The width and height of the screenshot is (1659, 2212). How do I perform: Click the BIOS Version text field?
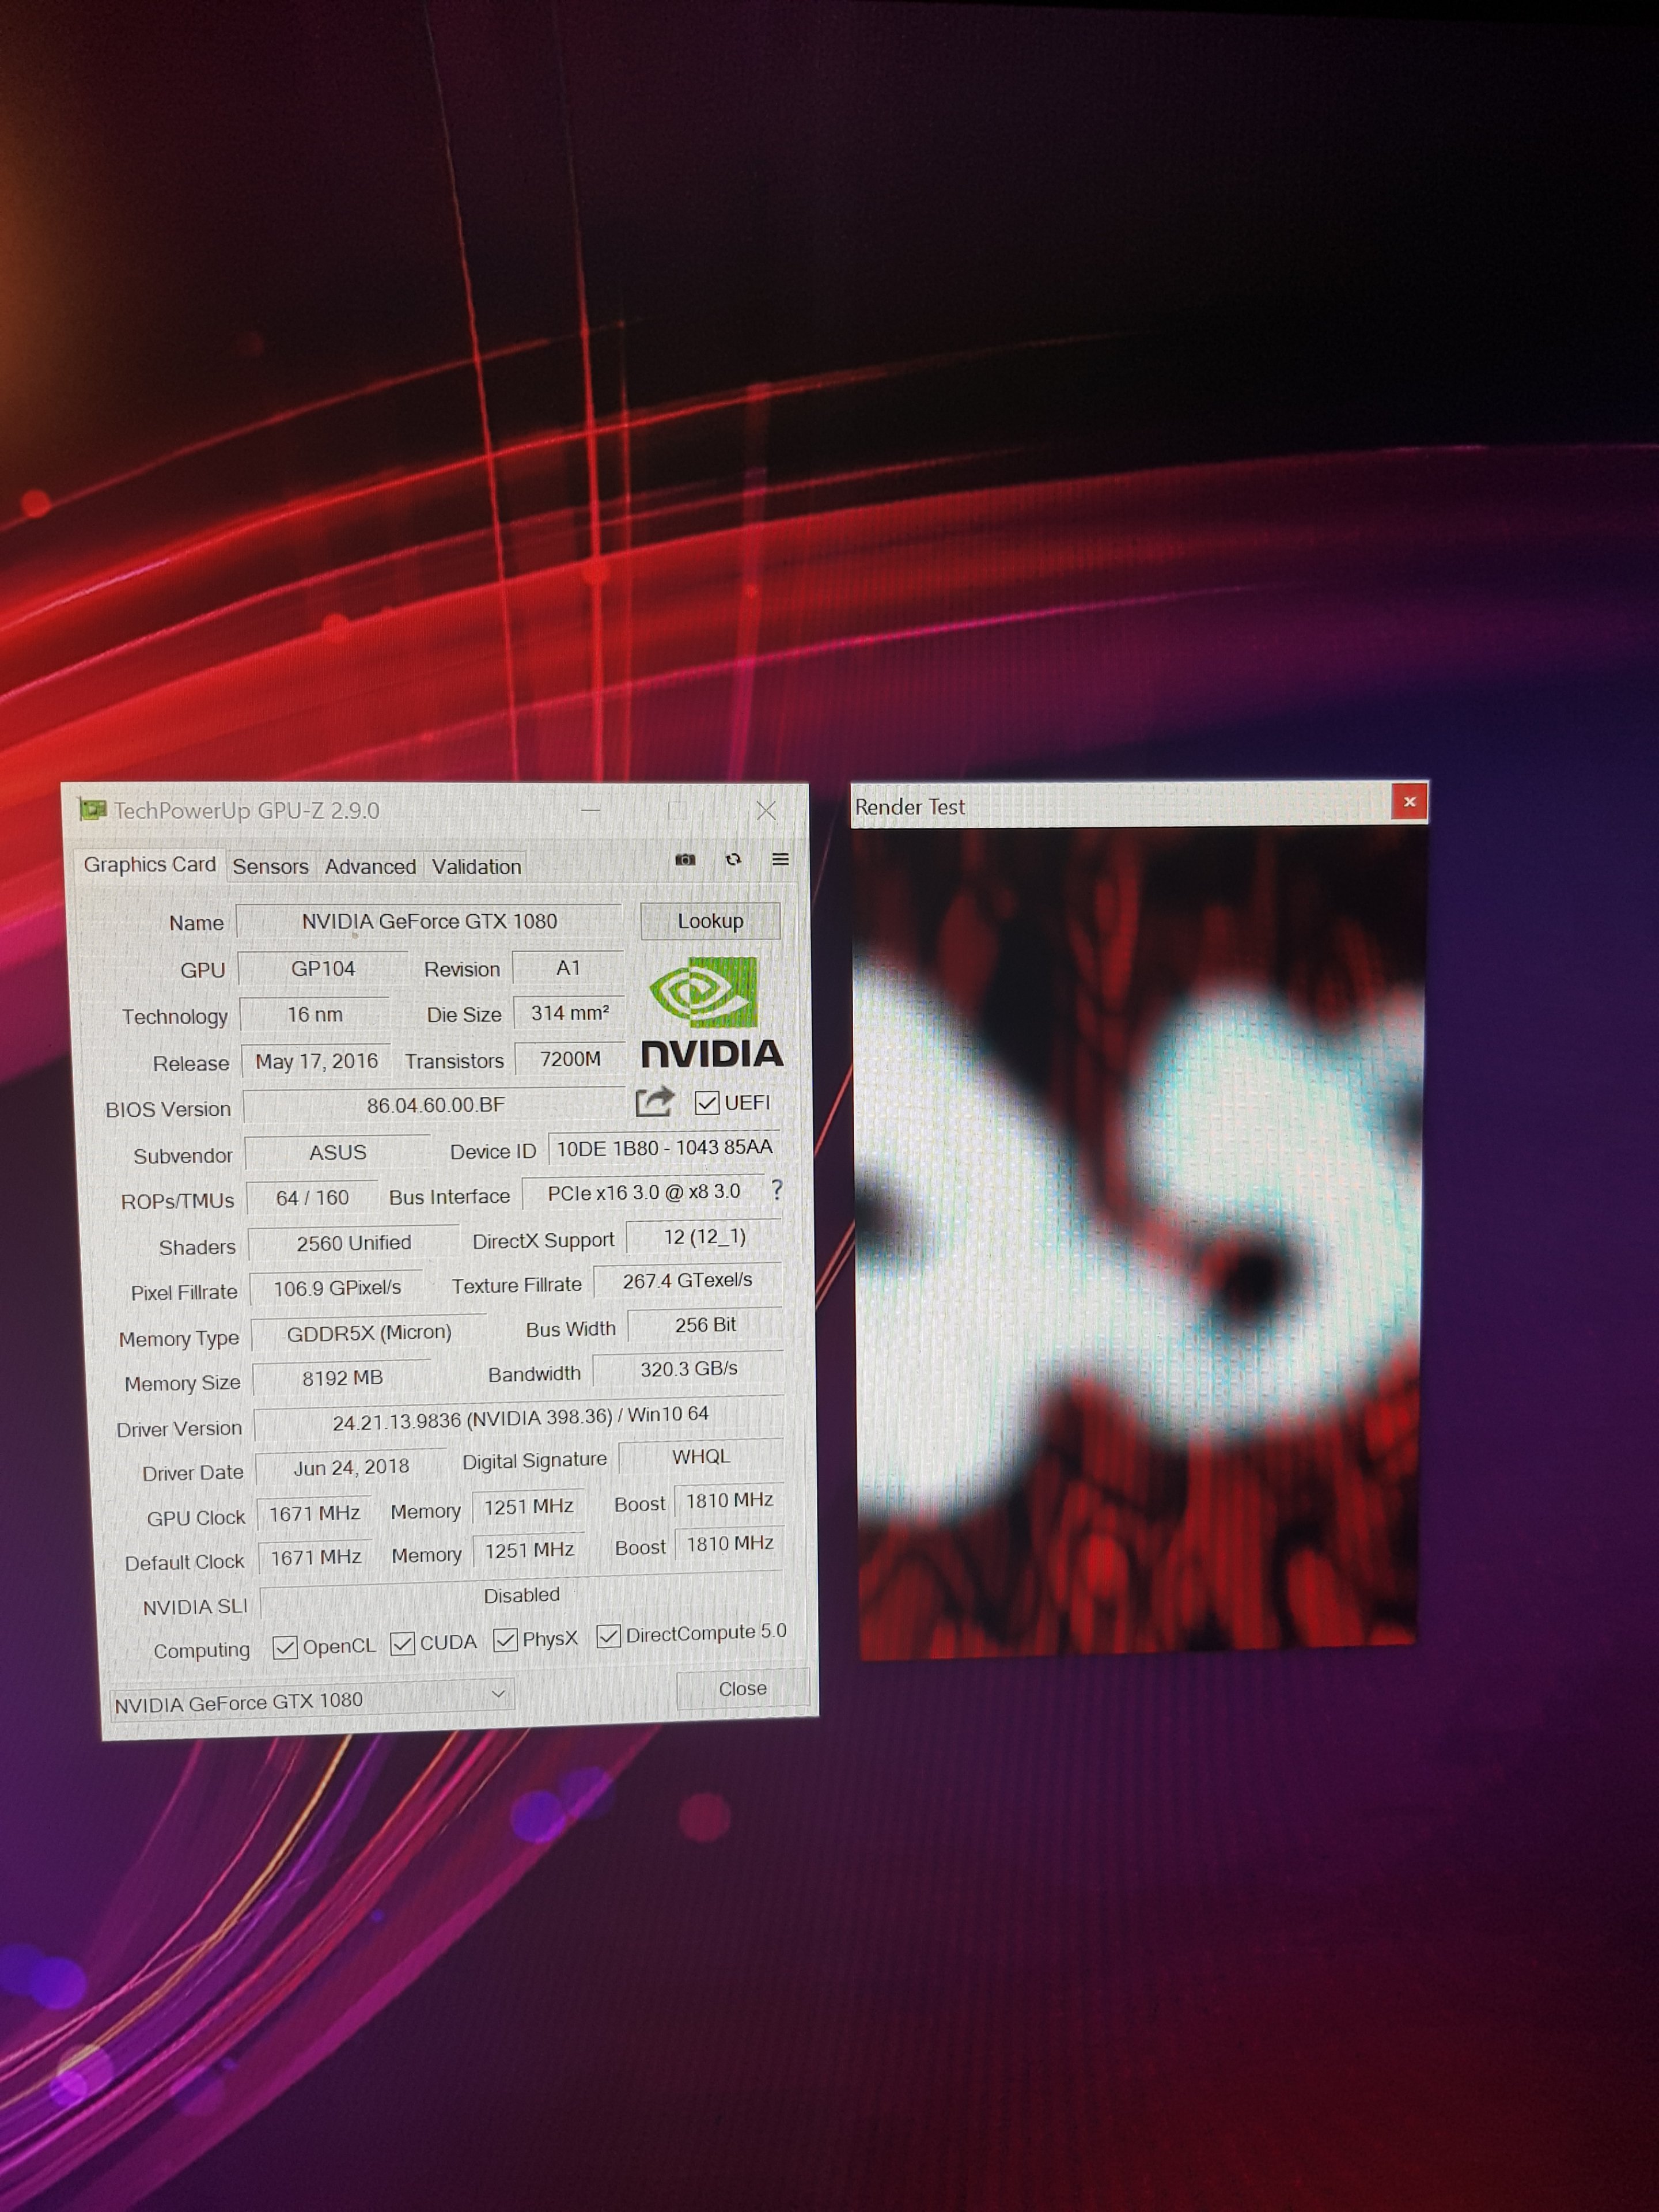(435, 1105)
